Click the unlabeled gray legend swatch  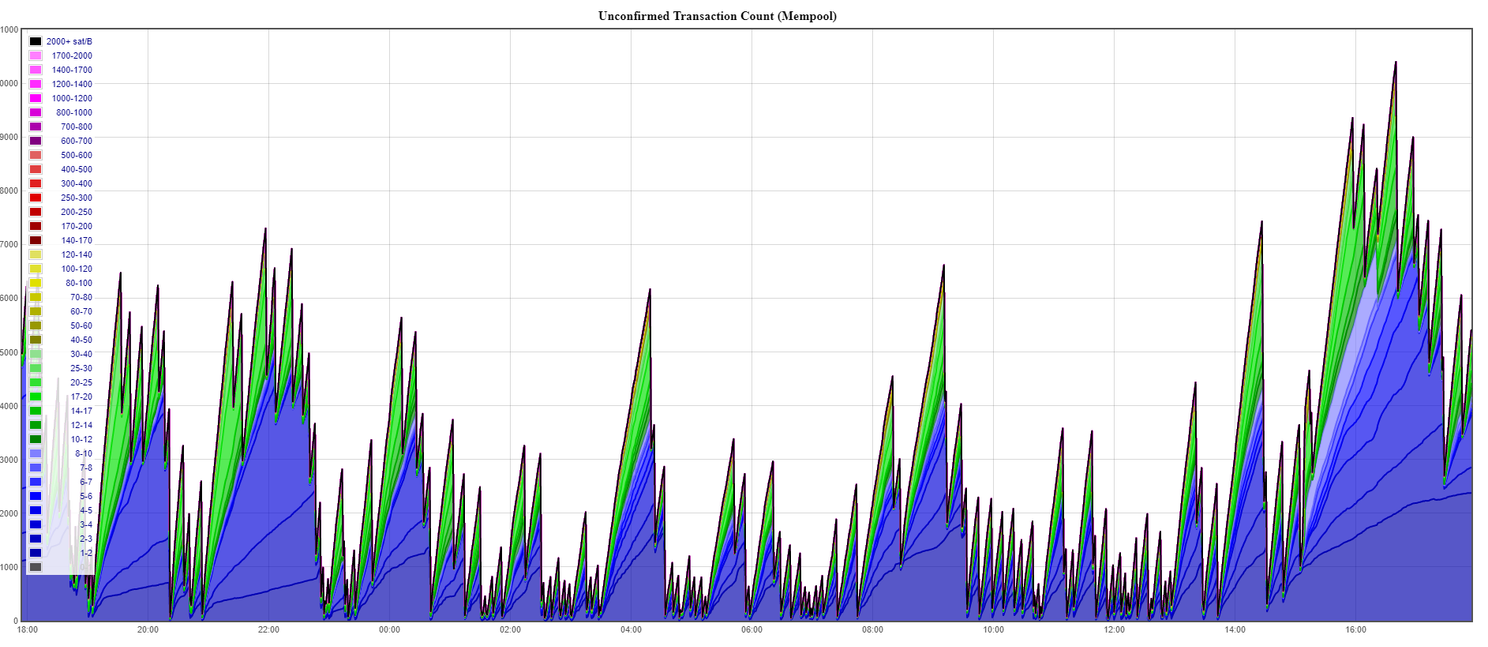(35, 567)
